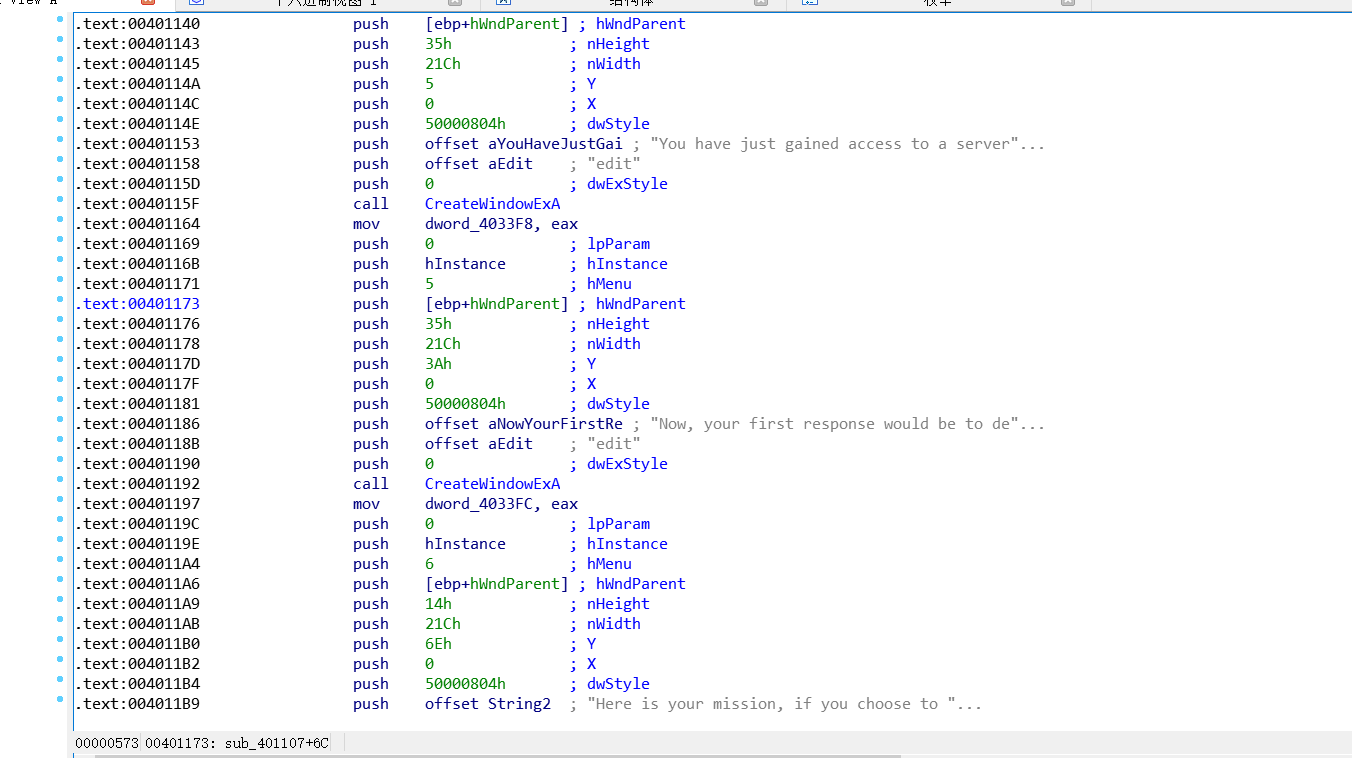Click comment "You have just gained access to a server"
Viewport: 1352px width, 758px height.
(x=847, y=144)
